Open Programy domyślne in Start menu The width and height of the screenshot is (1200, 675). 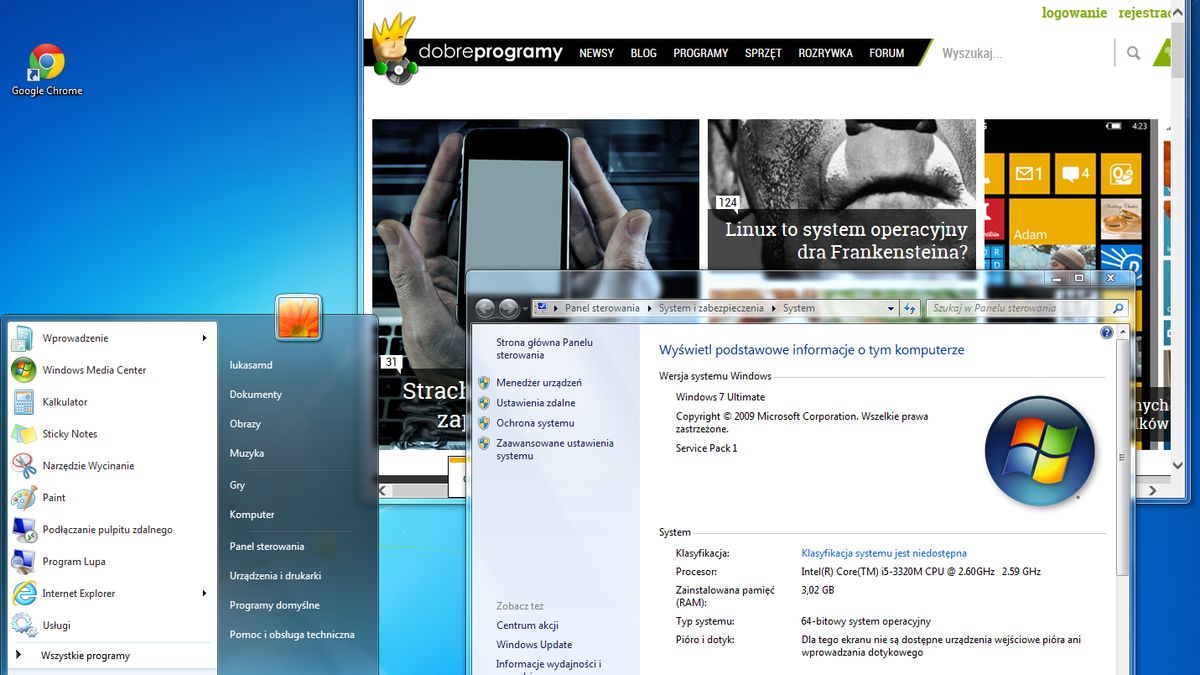click(275, 606)
